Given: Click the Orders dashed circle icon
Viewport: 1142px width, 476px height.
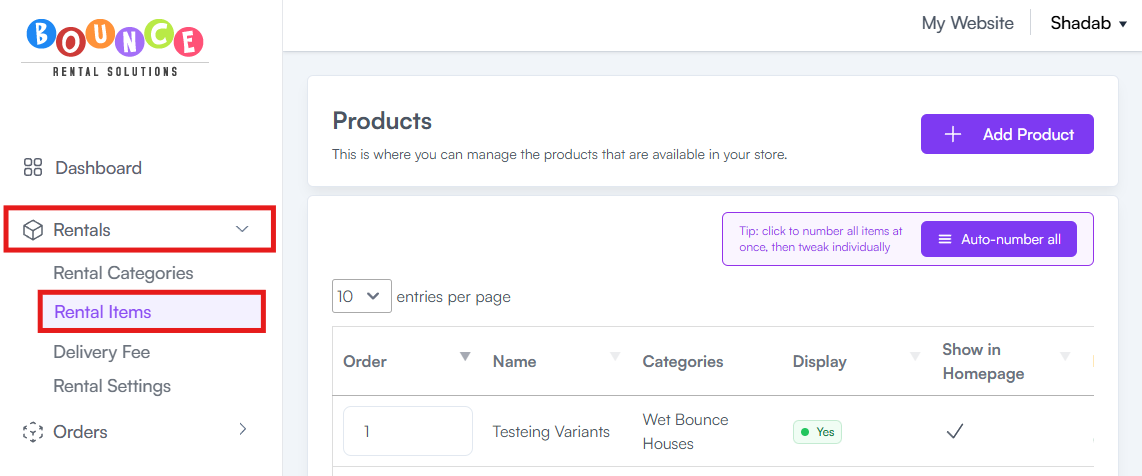Looking at the screenshot, I should pyautogui.click(x=33, y=432).
